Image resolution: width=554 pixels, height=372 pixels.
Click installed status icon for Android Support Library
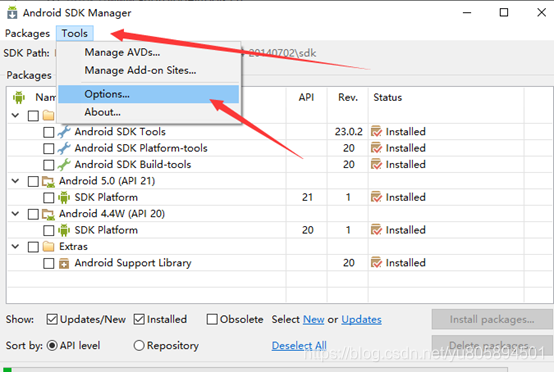pos(376,263)
